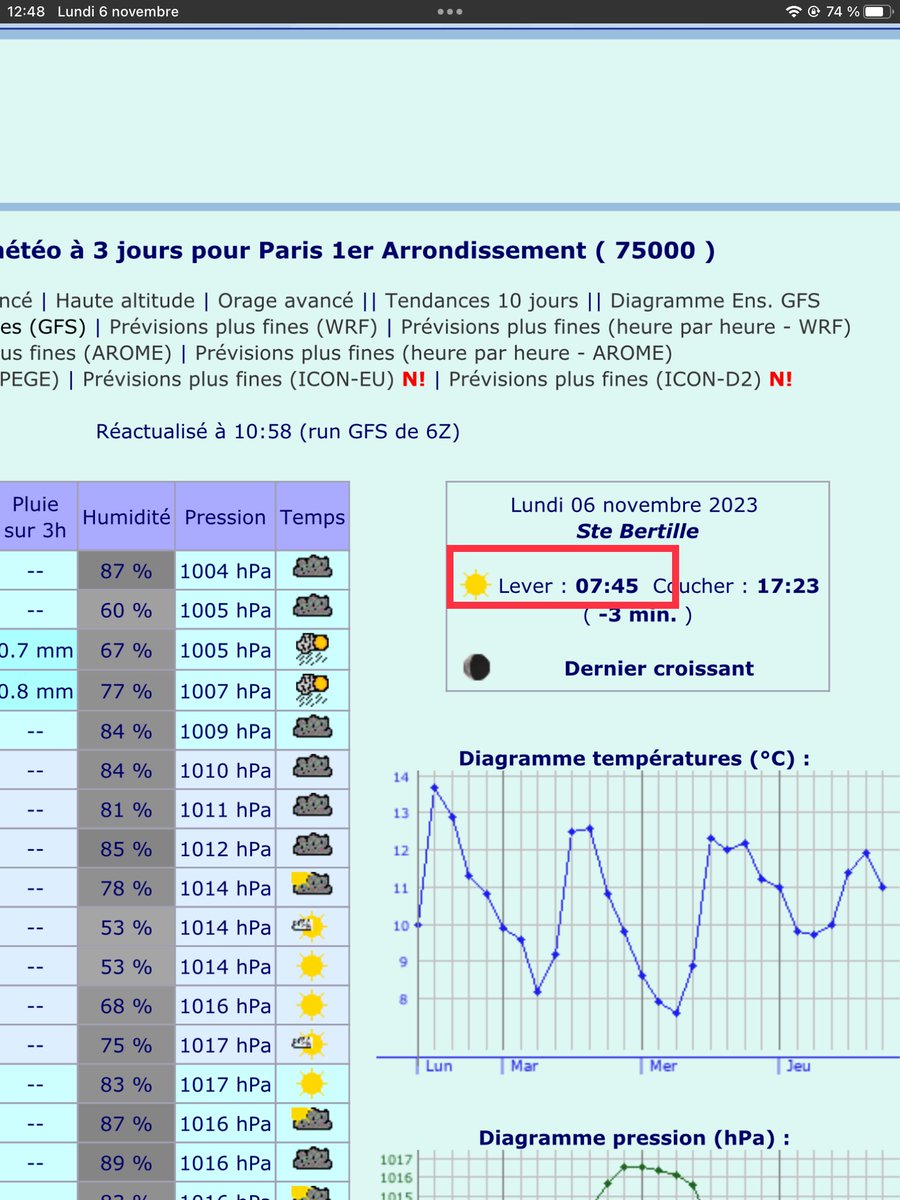Click the sun icon beside Lever
This screenshot has width=900, height=1200.
(476, 584)
